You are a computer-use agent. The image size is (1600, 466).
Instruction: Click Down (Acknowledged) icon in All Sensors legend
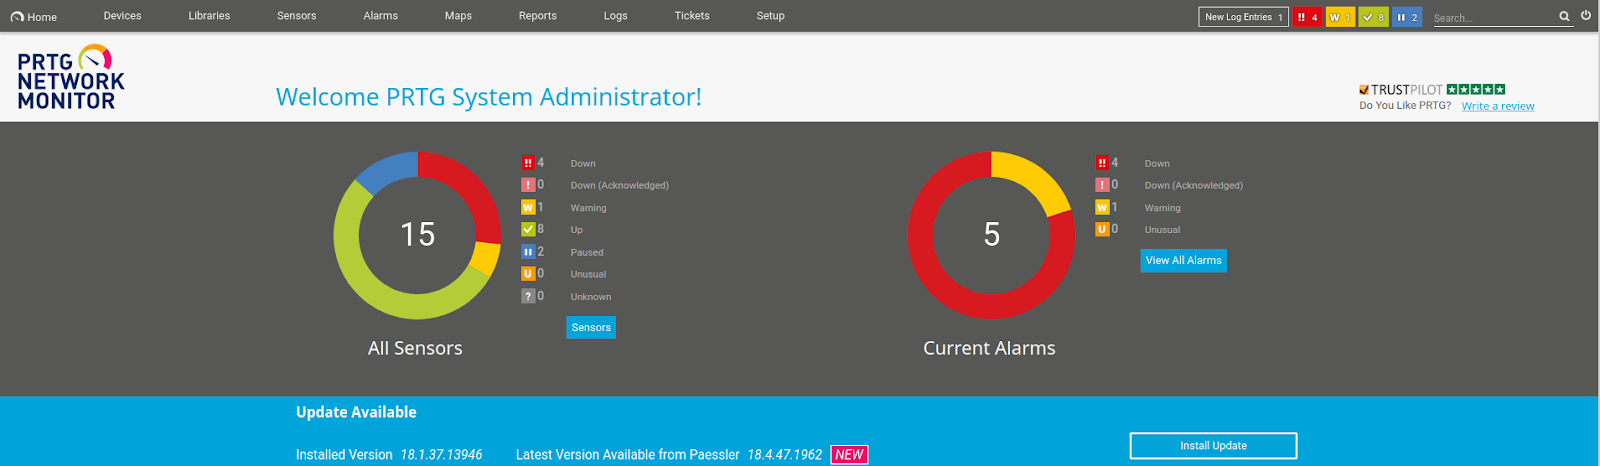527,185
